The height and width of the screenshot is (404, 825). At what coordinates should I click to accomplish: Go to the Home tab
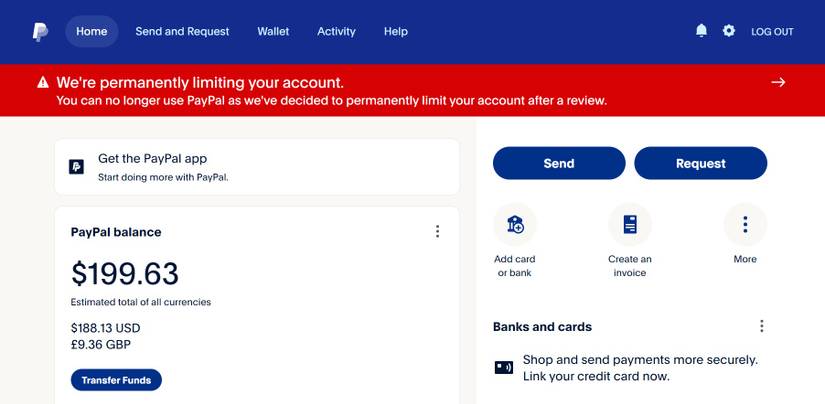(92, 31)
